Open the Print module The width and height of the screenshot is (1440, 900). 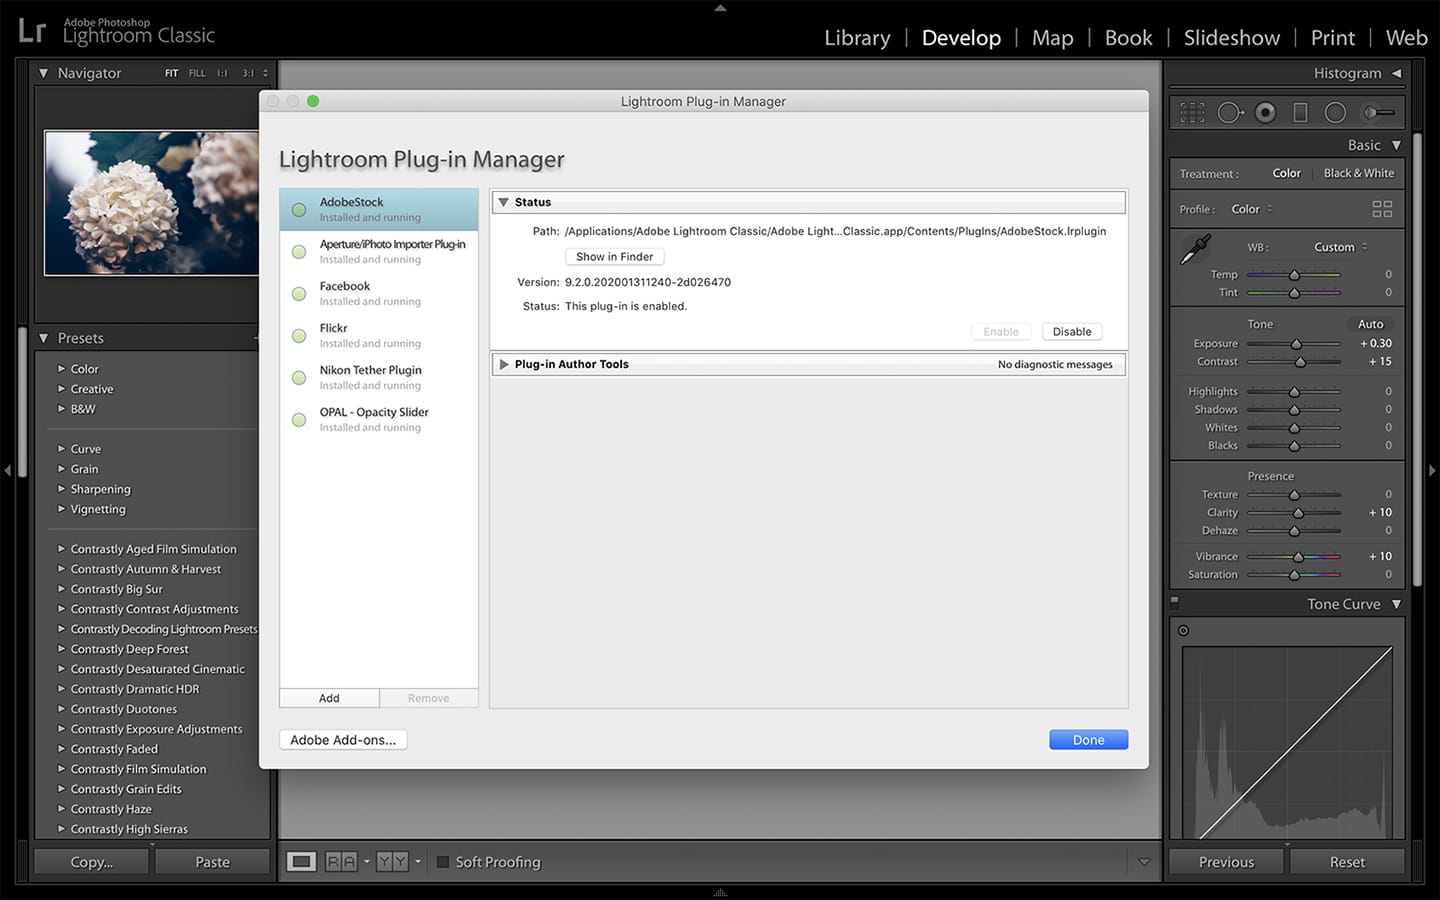pos(1333,38)
